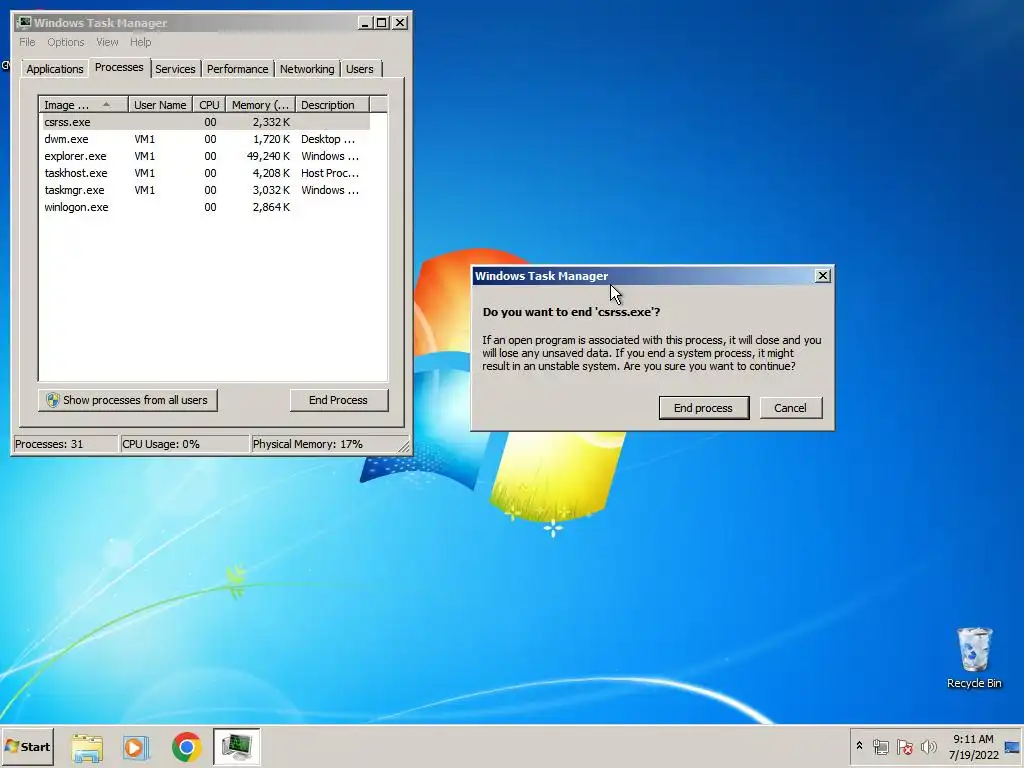Click Show processes from all users button

(127, 400)
